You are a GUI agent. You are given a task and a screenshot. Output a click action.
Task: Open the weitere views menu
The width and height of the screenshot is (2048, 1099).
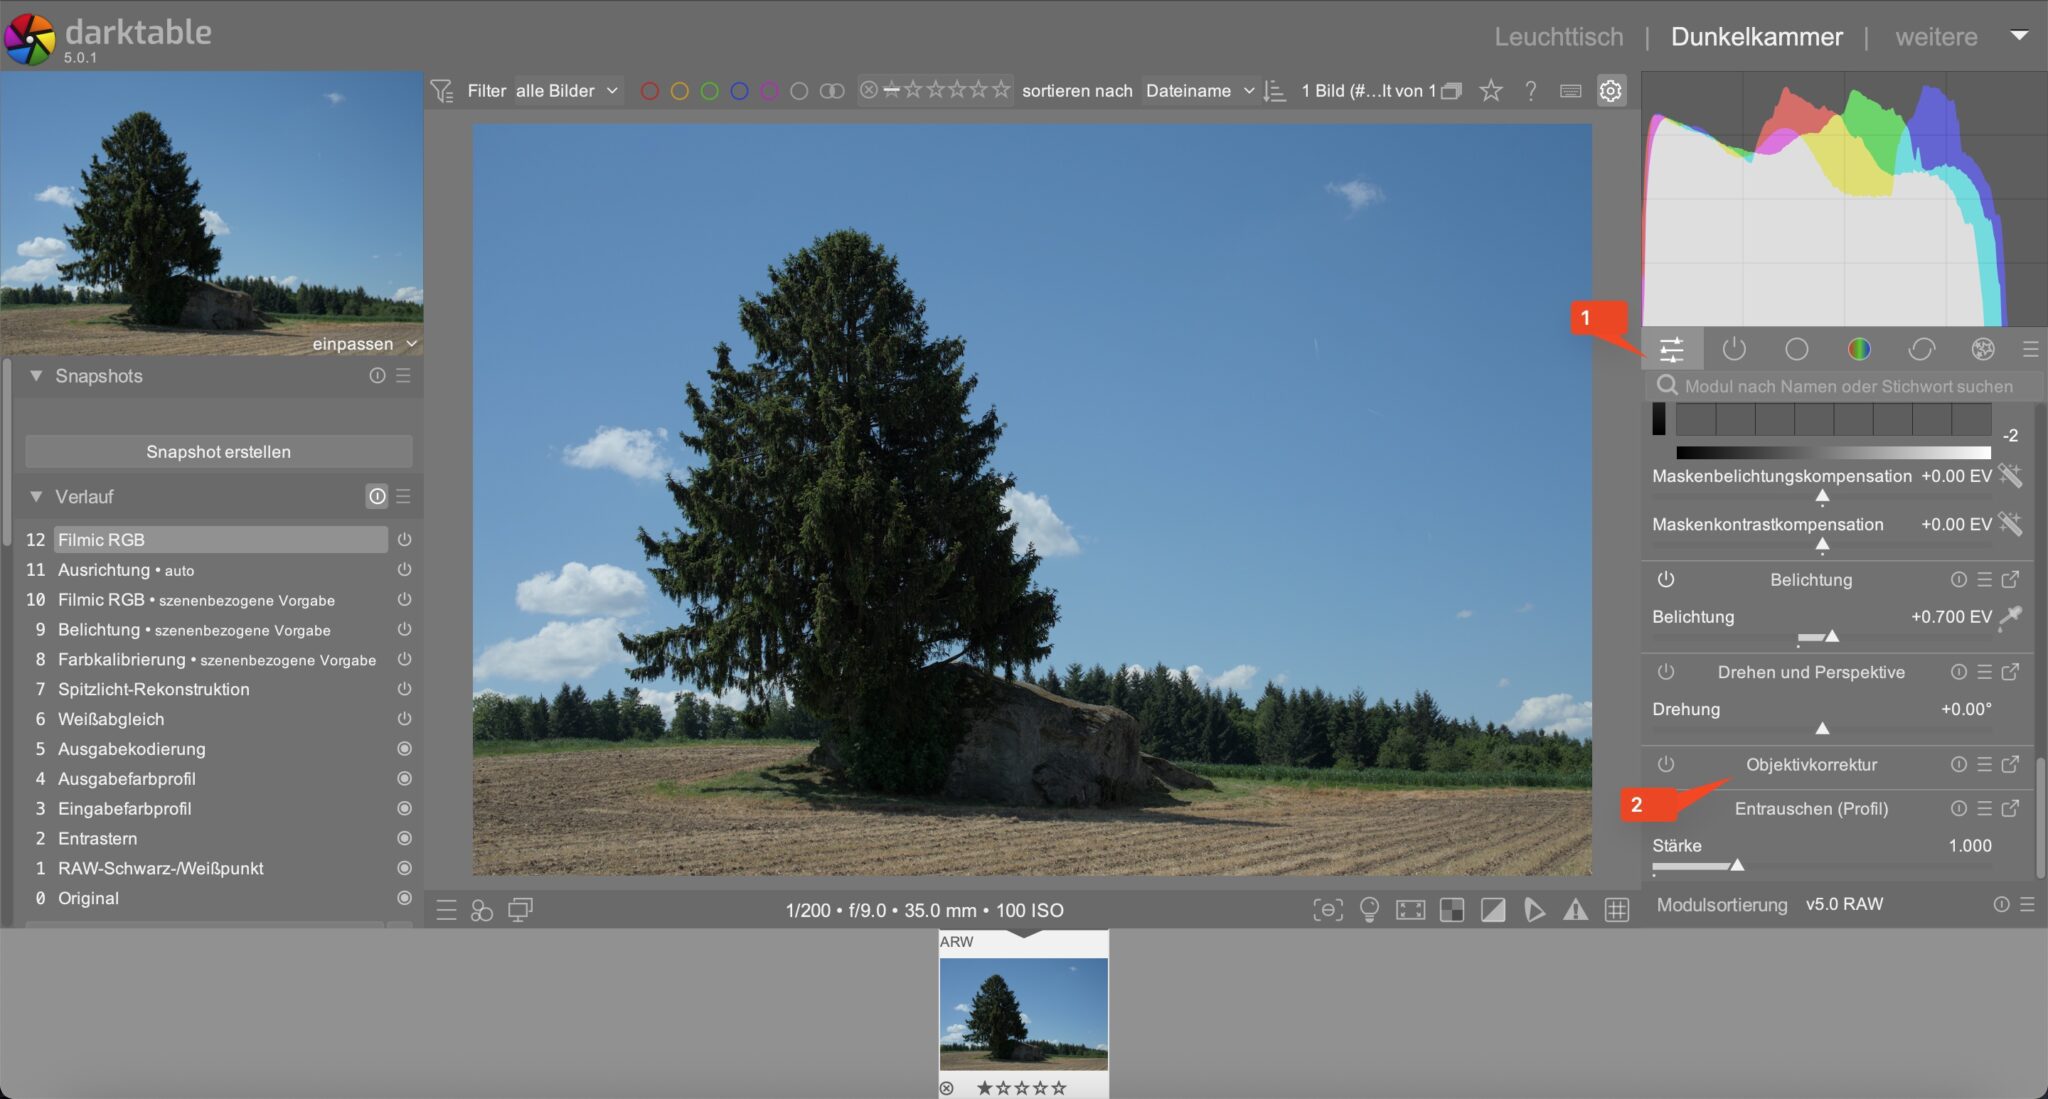click(x=1937, y=36)
